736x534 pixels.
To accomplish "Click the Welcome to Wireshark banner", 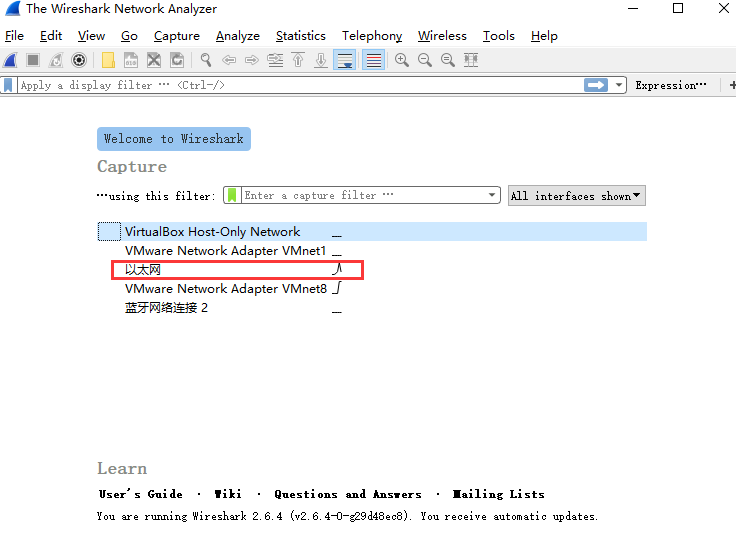I will tap(174, 139).
